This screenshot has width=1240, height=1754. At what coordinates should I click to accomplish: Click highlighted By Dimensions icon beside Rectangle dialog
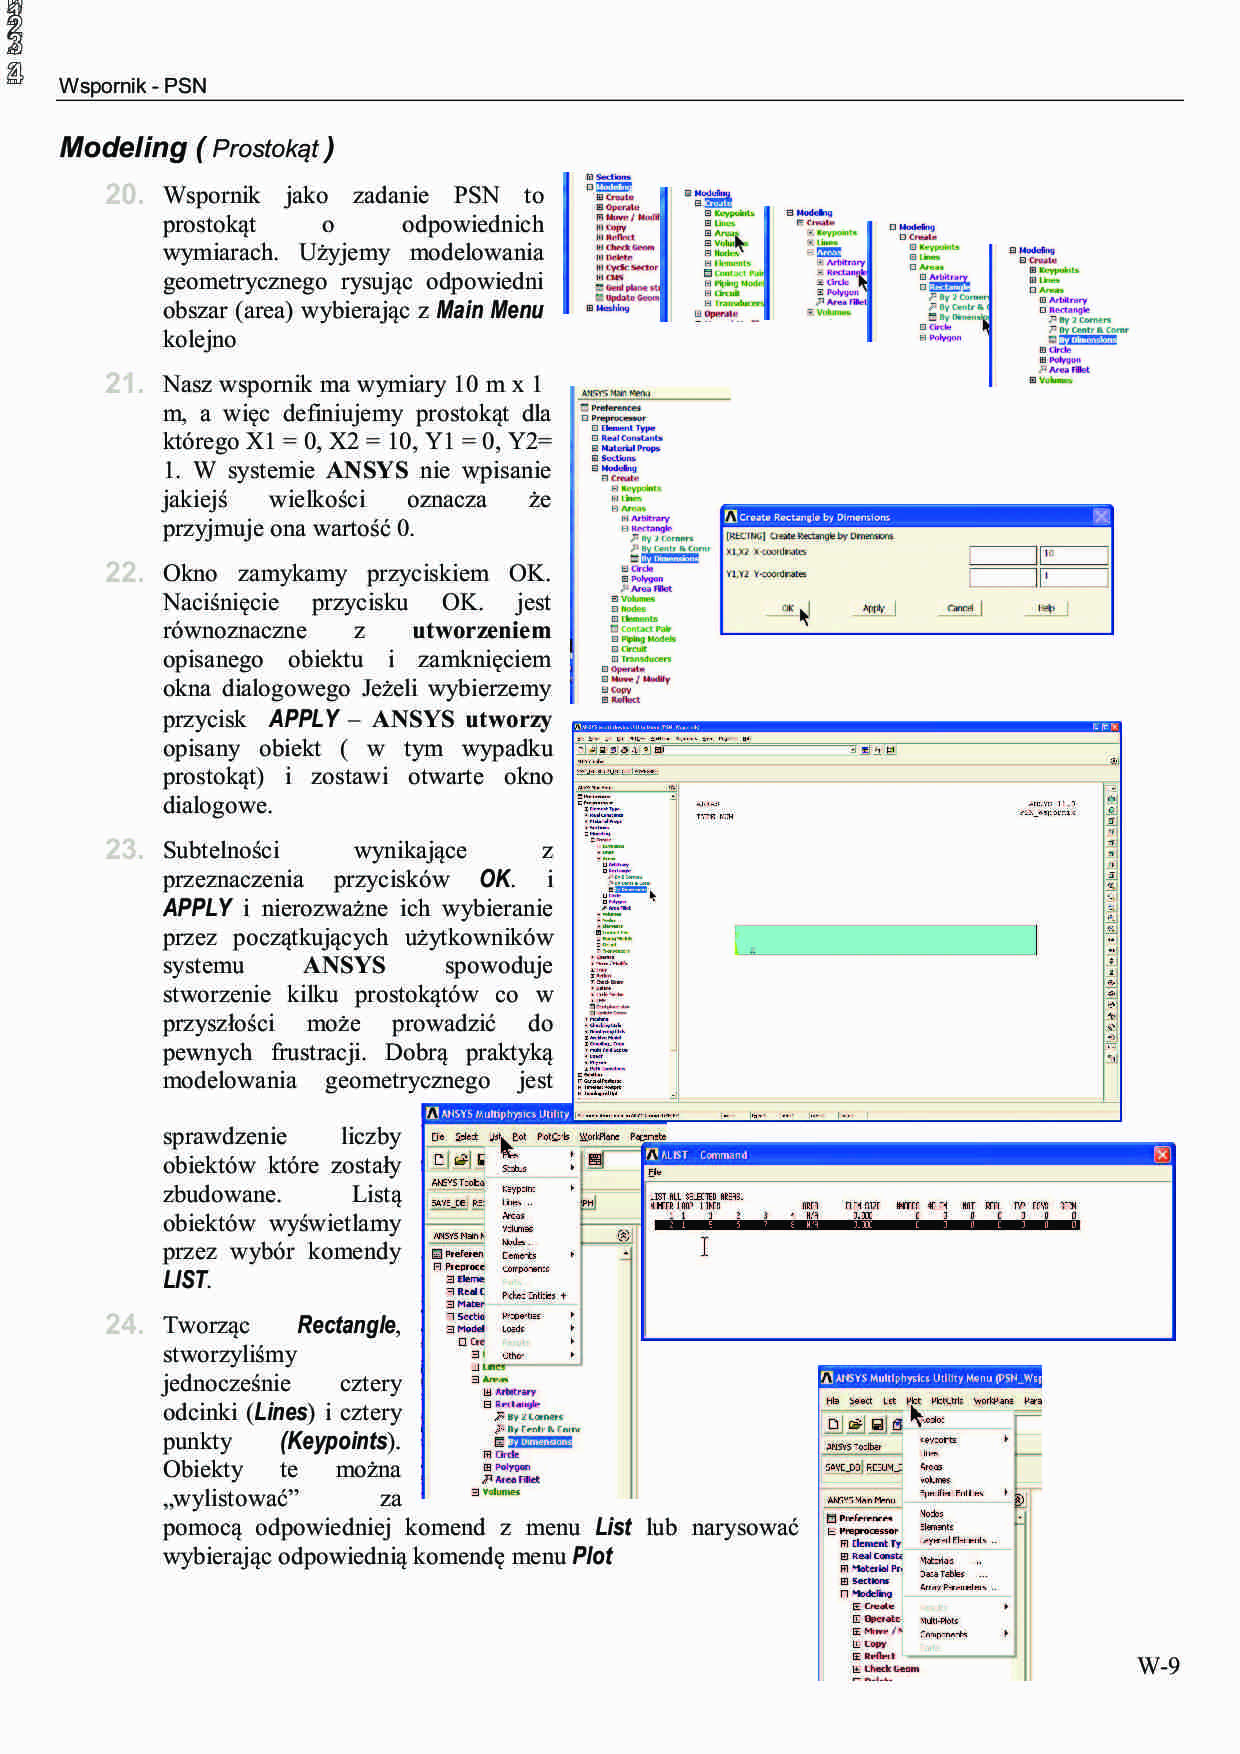click(635, 558)
